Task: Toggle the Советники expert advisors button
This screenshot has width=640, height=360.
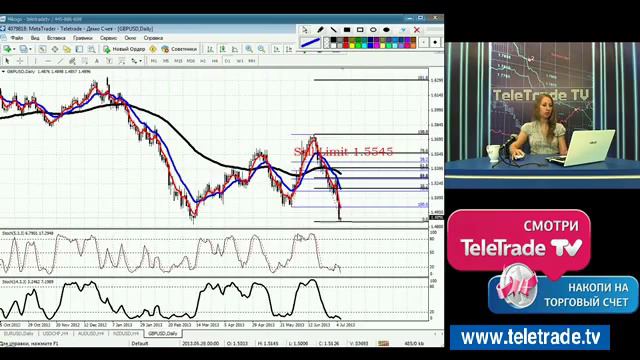Action: (x=179, y=49)
